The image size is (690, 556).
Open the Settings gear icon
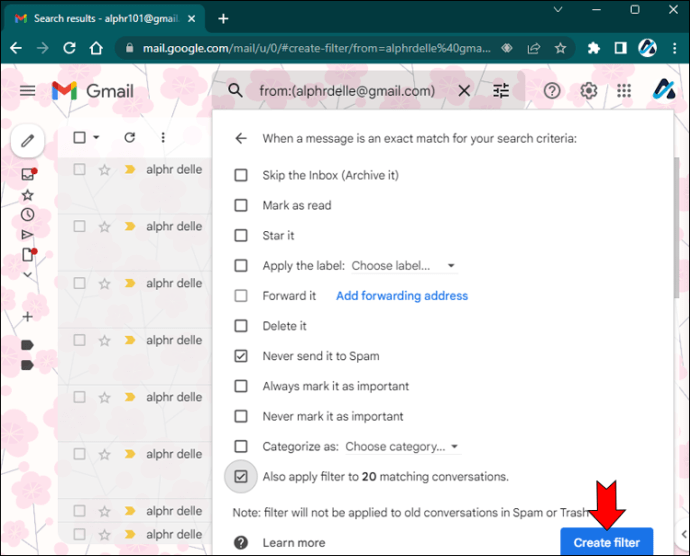coord(588,91)
